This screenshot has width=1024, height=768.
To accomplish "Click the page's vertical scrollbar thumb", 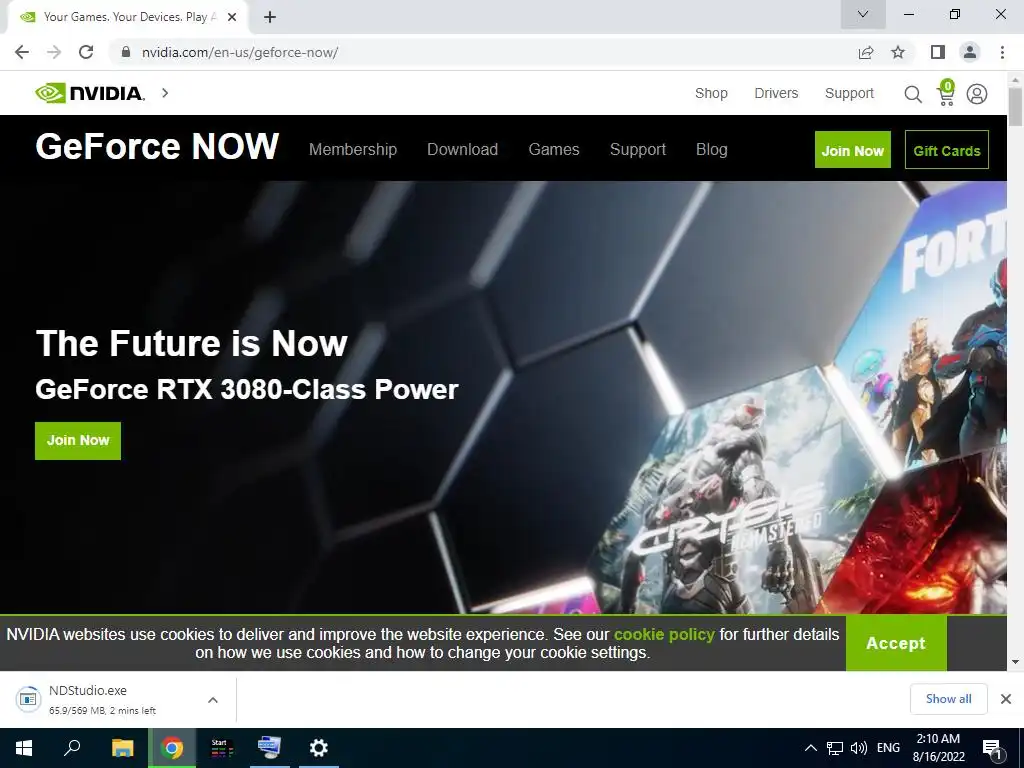I will [1015, 107].
